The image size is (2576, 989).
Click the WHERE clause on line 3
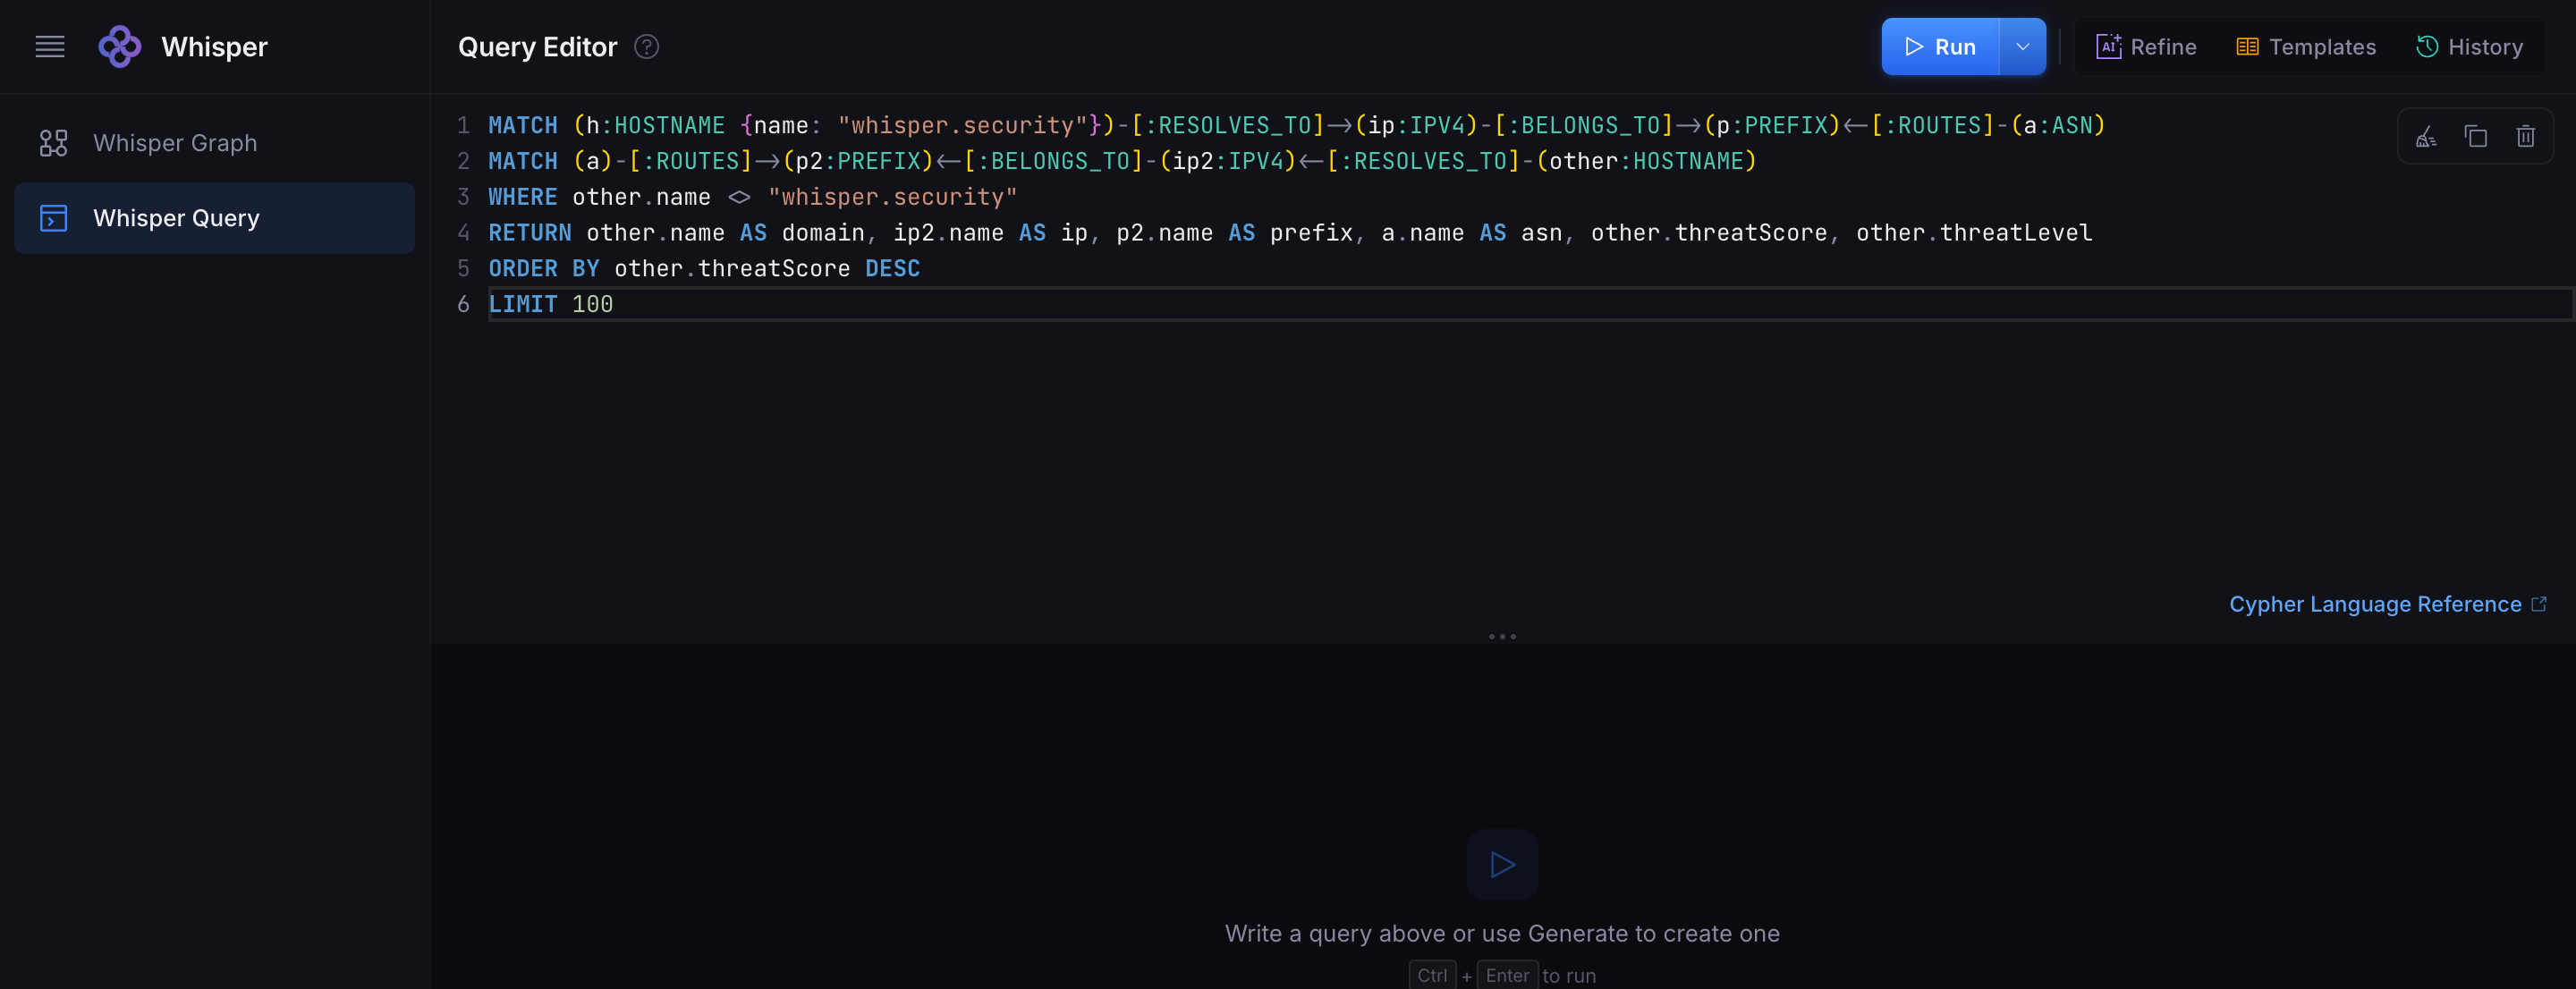pyautogui.click(x=523, y=196)
